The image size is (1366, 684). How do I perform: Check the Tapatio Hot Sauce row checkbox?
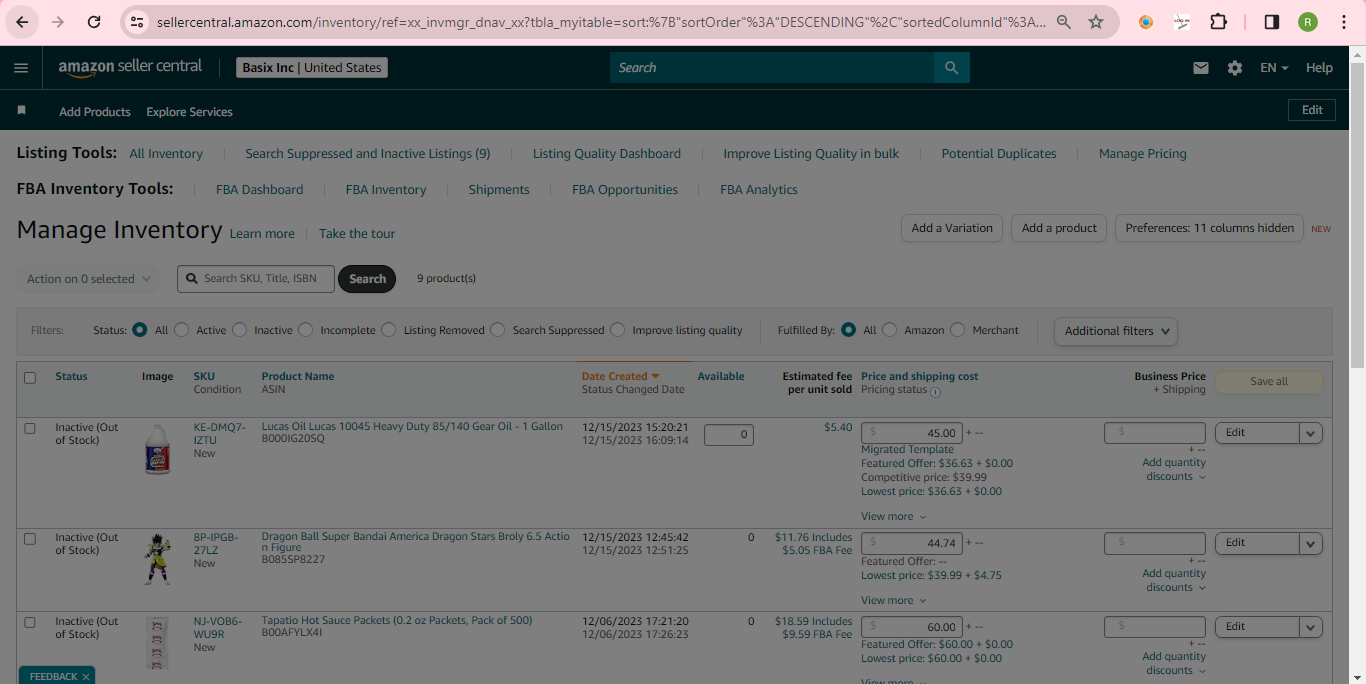tap(30, 622)
